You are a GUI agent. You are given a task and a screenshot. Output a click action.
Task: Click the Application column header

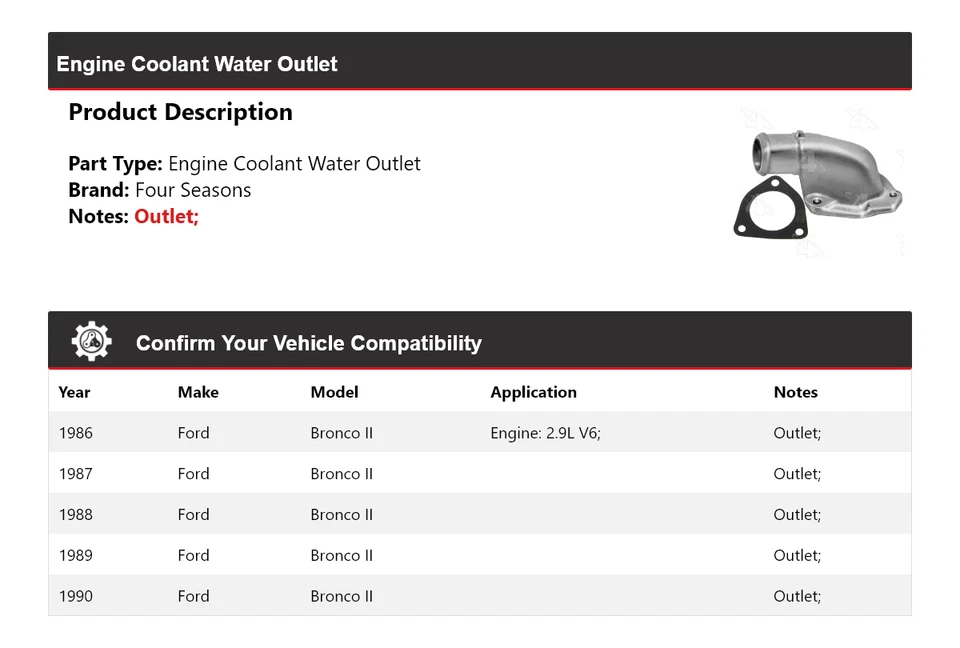pos(533,392)
